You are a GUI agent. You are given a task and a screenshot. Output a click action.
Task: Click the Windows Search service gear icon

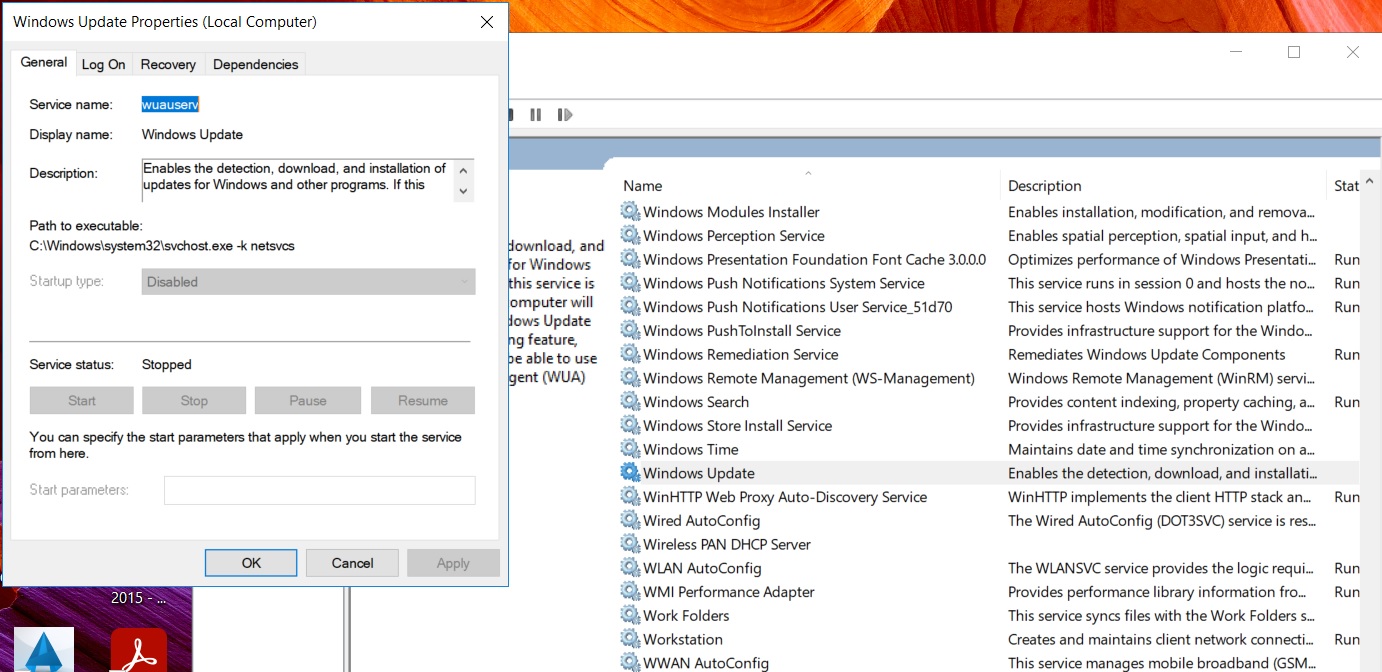pyautogui.click(x=630, y=402)
